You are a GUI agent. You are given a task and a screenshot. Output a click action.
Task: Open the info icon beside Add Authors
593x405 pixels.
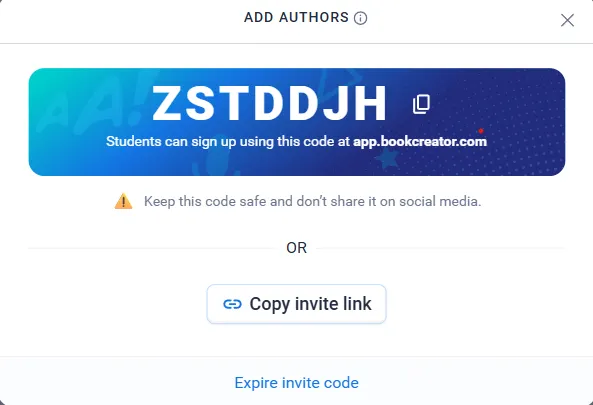point(360,18)
